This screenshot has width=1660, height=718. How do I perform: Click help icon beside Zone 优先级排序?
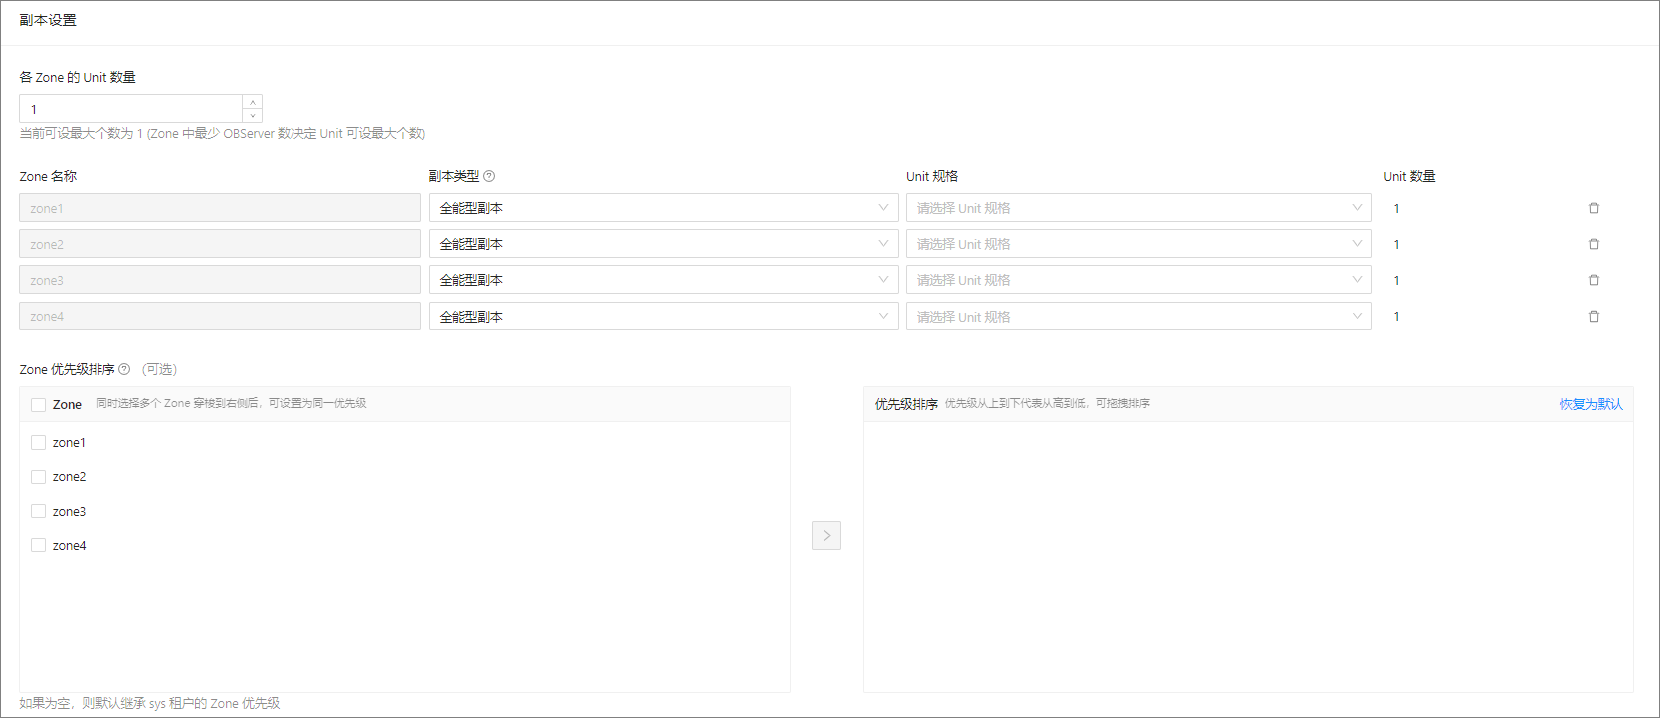coord(124,369)
